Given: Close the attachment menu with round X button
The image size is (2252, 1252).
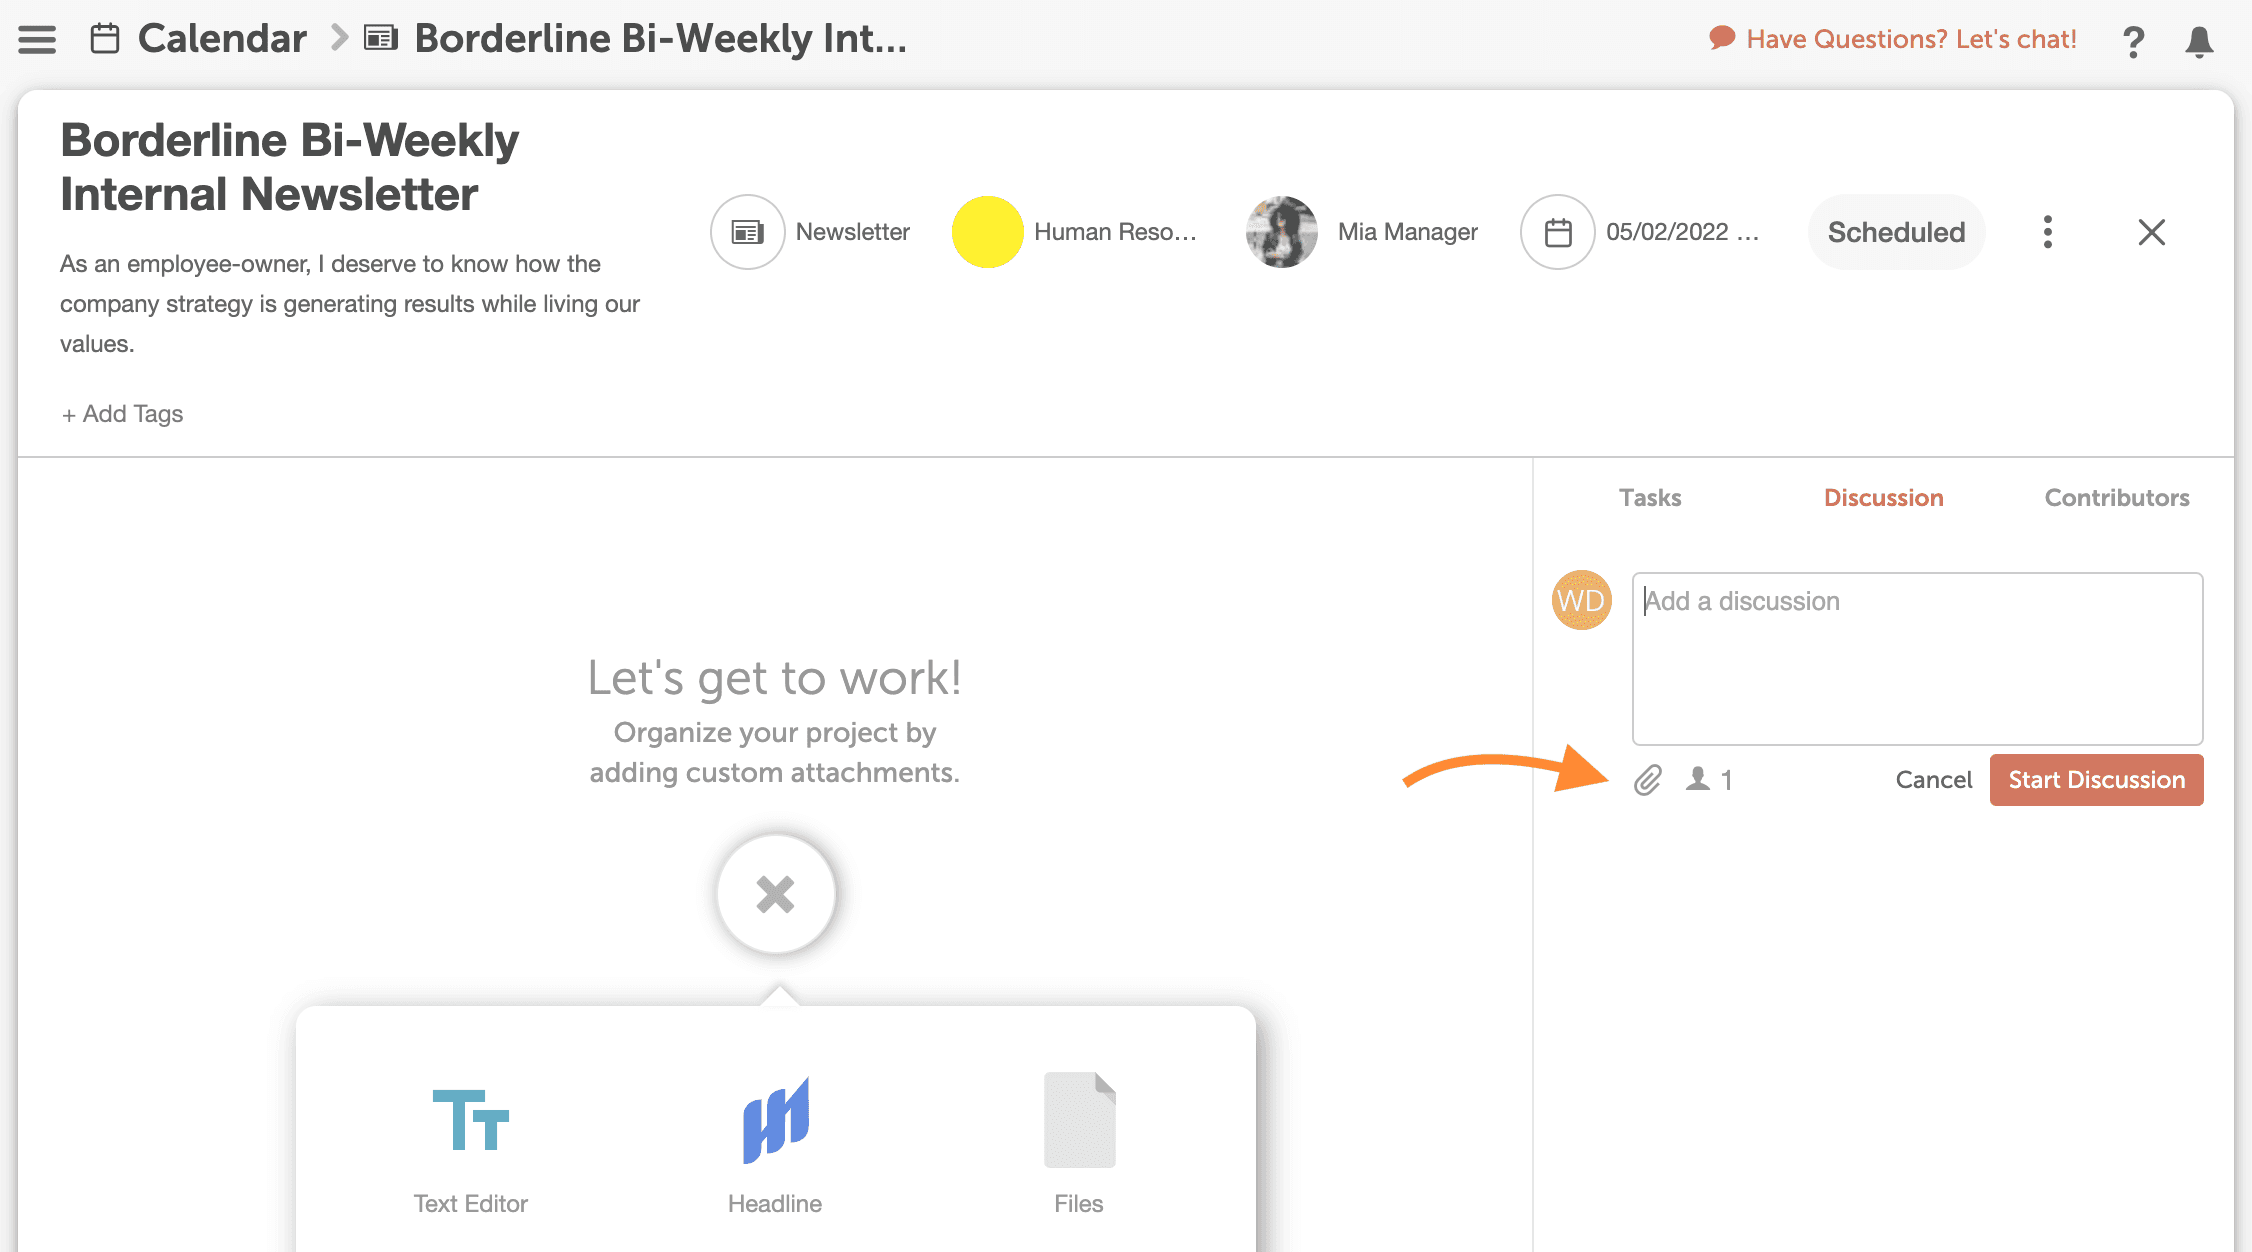Looking at the screenshot, I should coord(776,895).
